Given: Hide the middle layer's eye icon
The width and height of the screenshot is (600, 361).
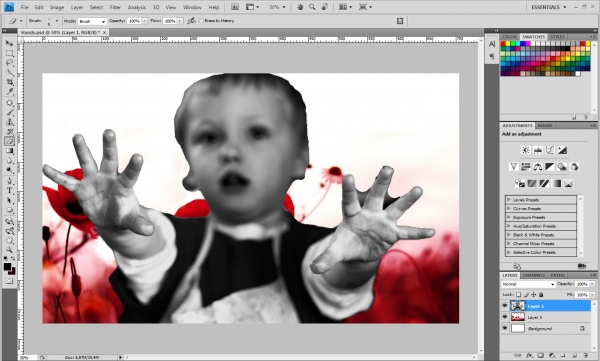Looking at the screenshot, I should [505, 317].
